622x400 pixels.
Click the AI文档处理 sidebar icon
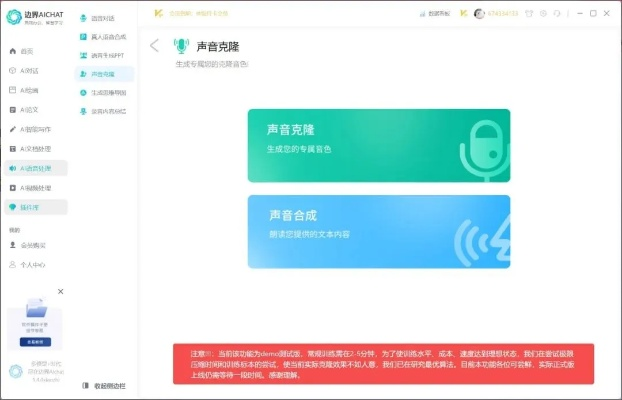13,149
